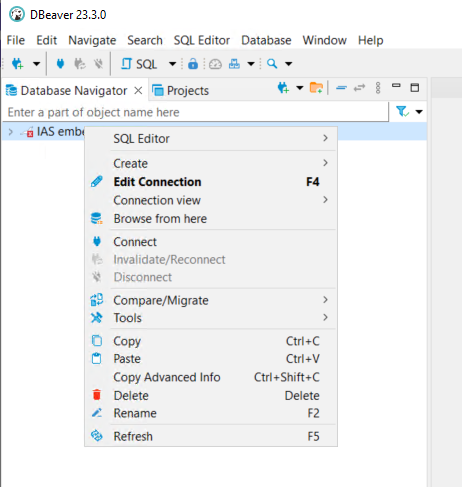Choose Paste from the context menu

tap(211, 359)
